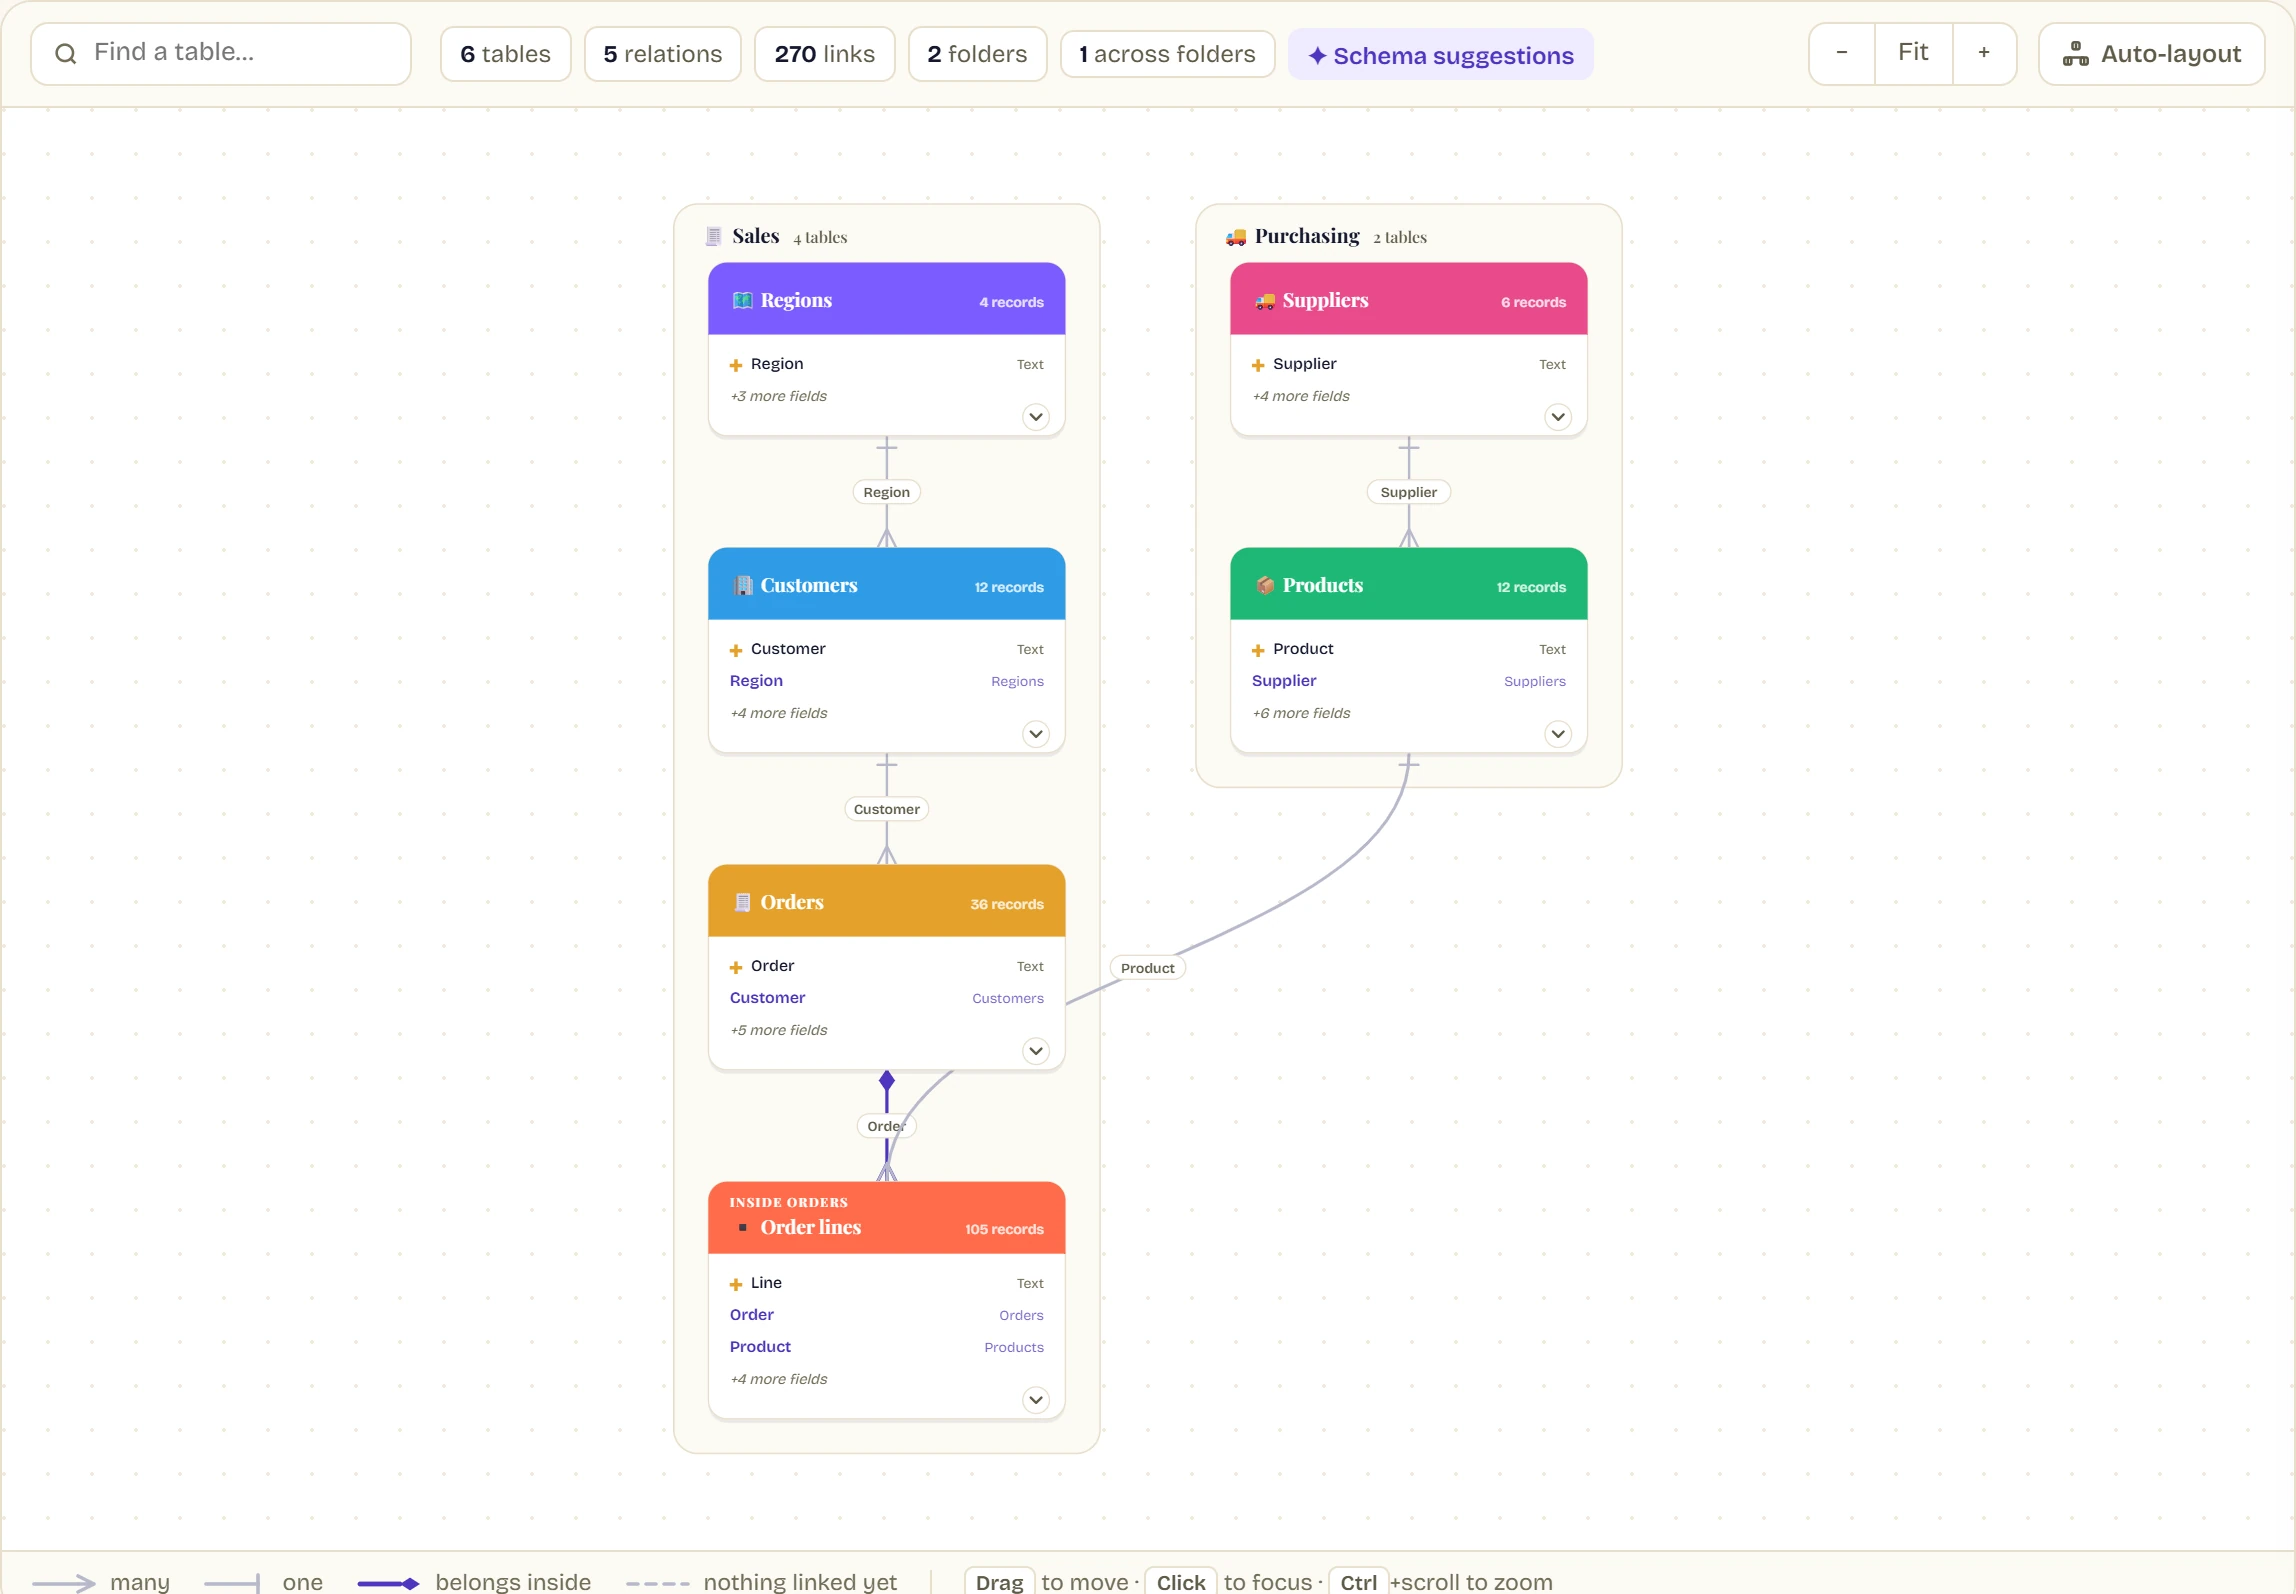Click the search magnifier icon
Image resolution: width=2296 pixels, height=1594 pixels.
[x=66, y=54]
